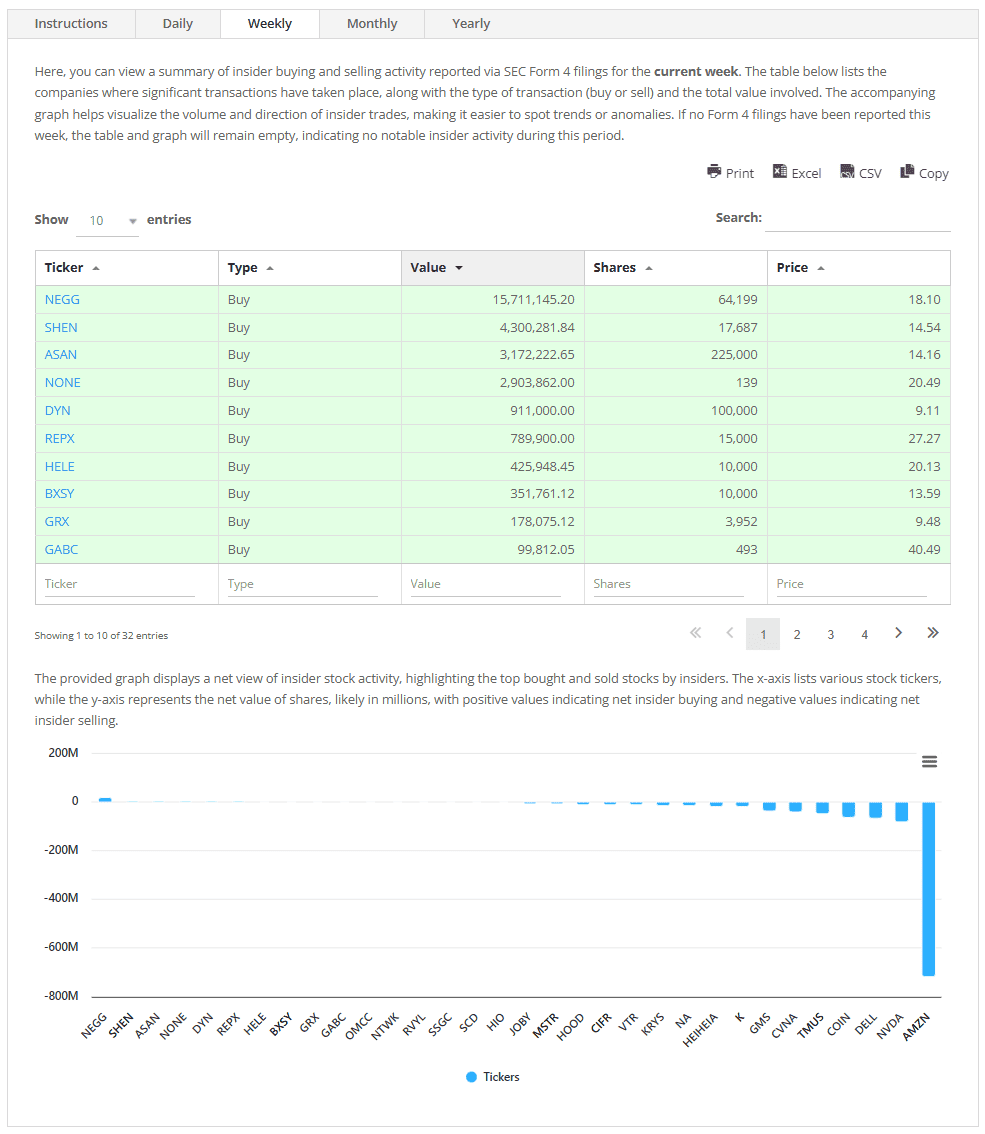Click the Search input field
This screenshot has height=1134, width=985.
[857, 219]
